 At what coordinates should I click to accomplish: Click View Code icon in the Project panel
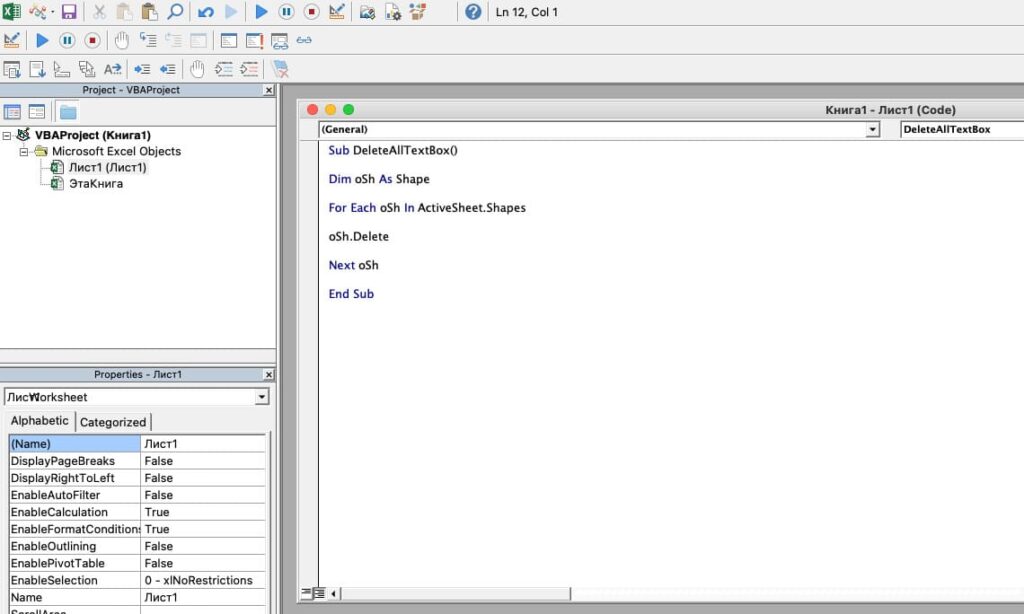click(x=13, y=112)
